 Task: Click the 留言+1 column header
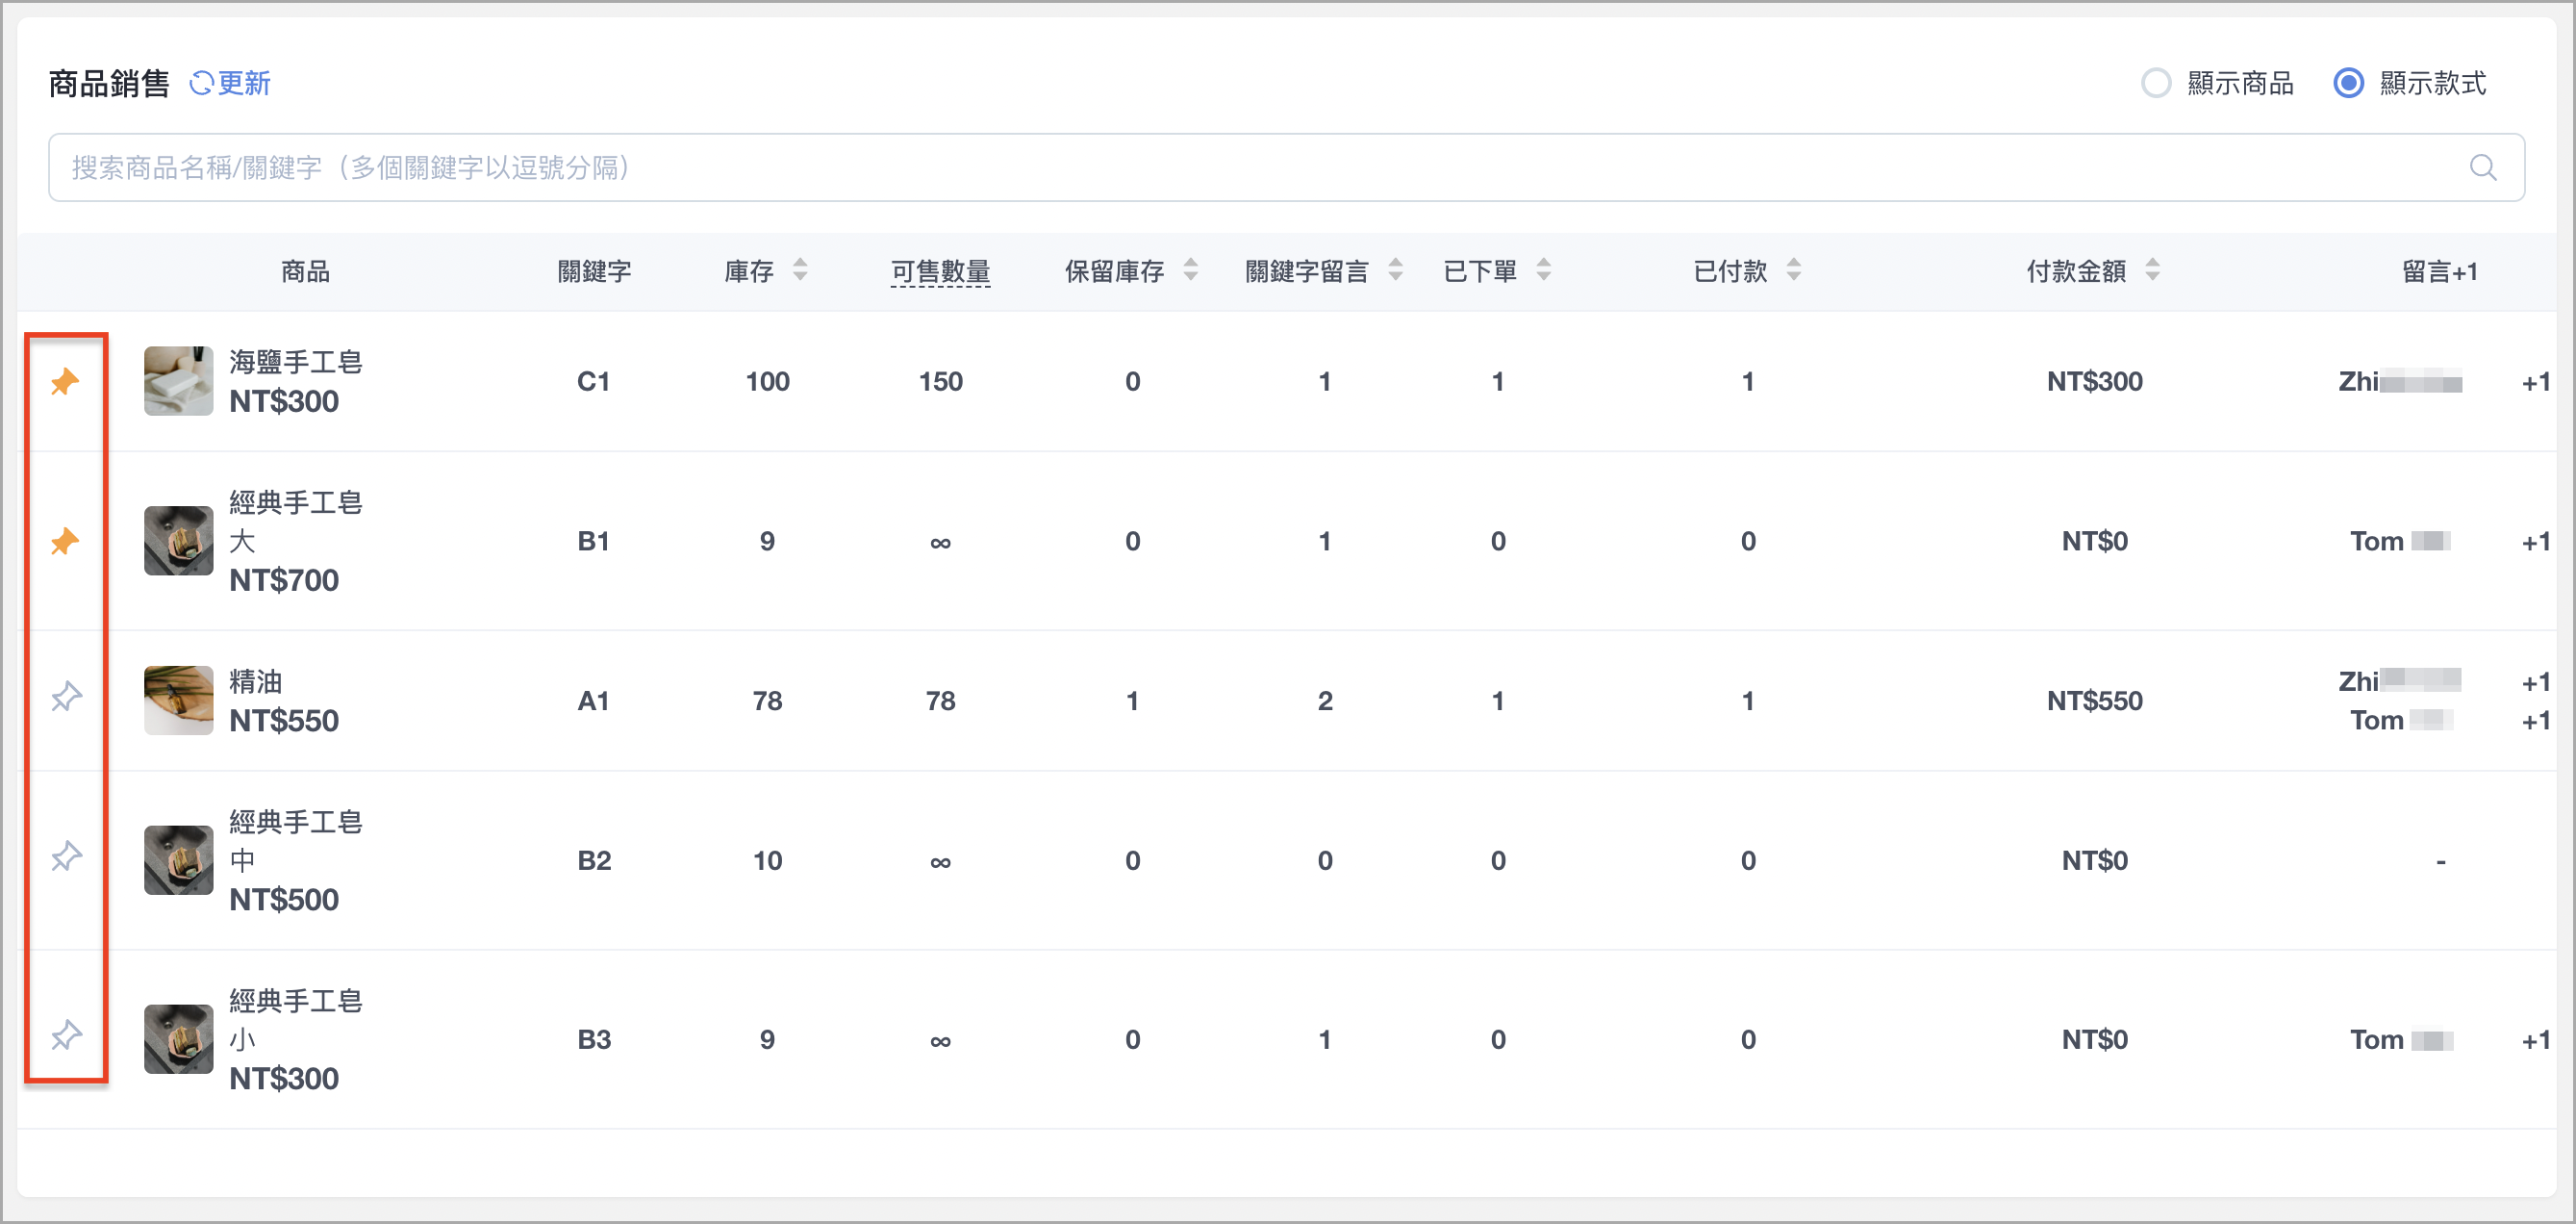[2439, 271]
